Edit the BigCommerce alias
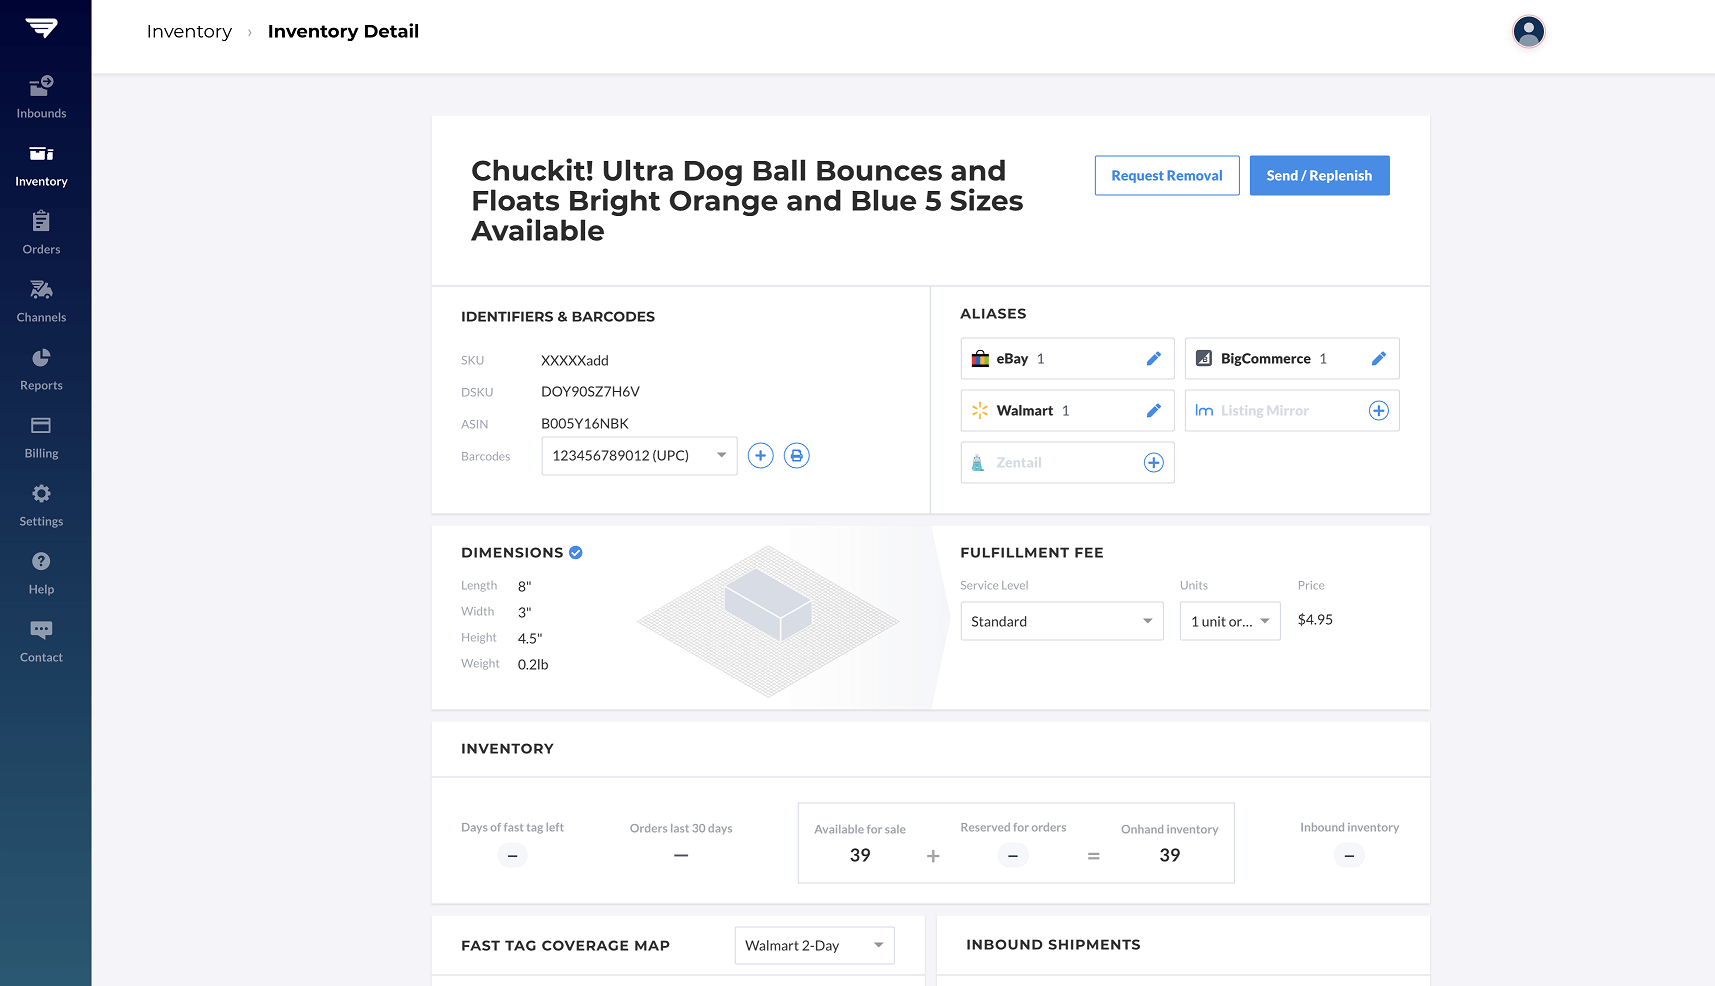Image resolution: width=1715 pixels, height=986 pixels. [x=1378, y=358]
